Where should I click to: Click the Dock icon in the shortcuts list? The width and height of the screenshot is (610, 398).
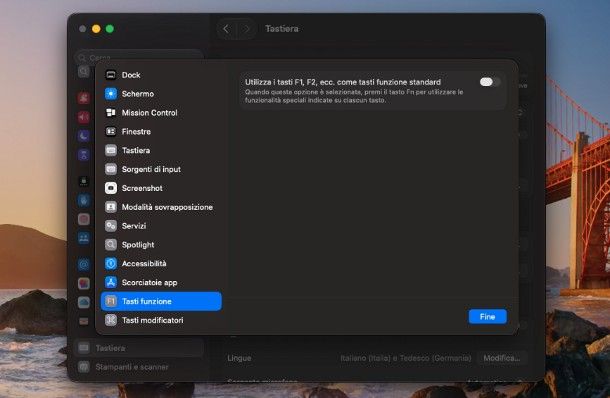[111, 75]
